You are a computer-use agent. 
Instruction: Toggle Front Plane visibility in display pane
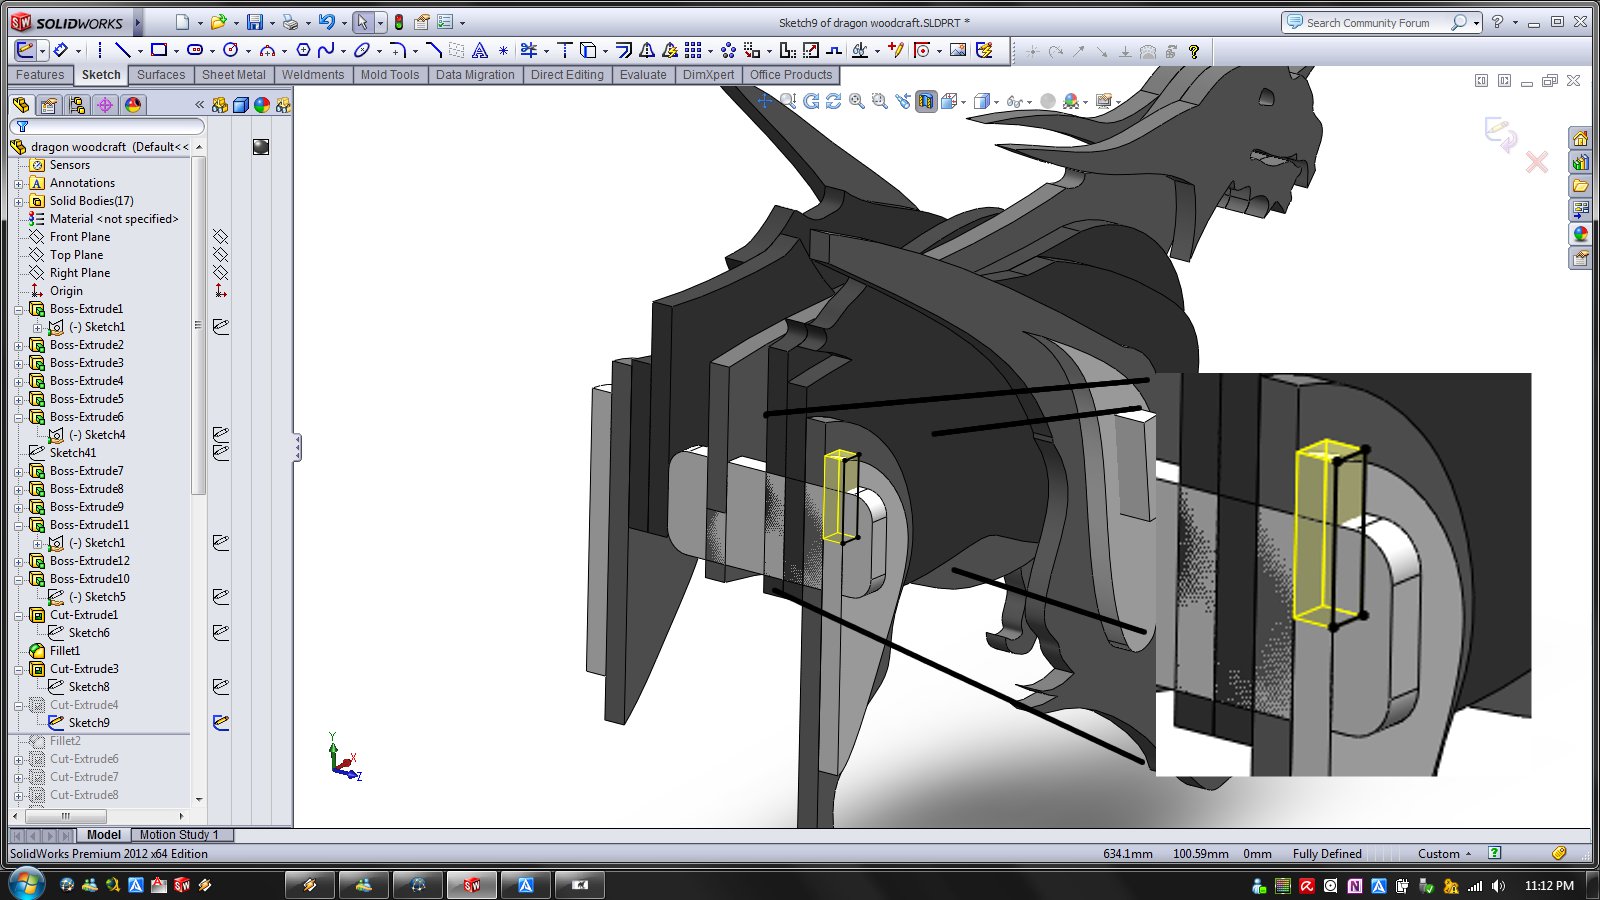pyautogui.click(x=221, y=237)
